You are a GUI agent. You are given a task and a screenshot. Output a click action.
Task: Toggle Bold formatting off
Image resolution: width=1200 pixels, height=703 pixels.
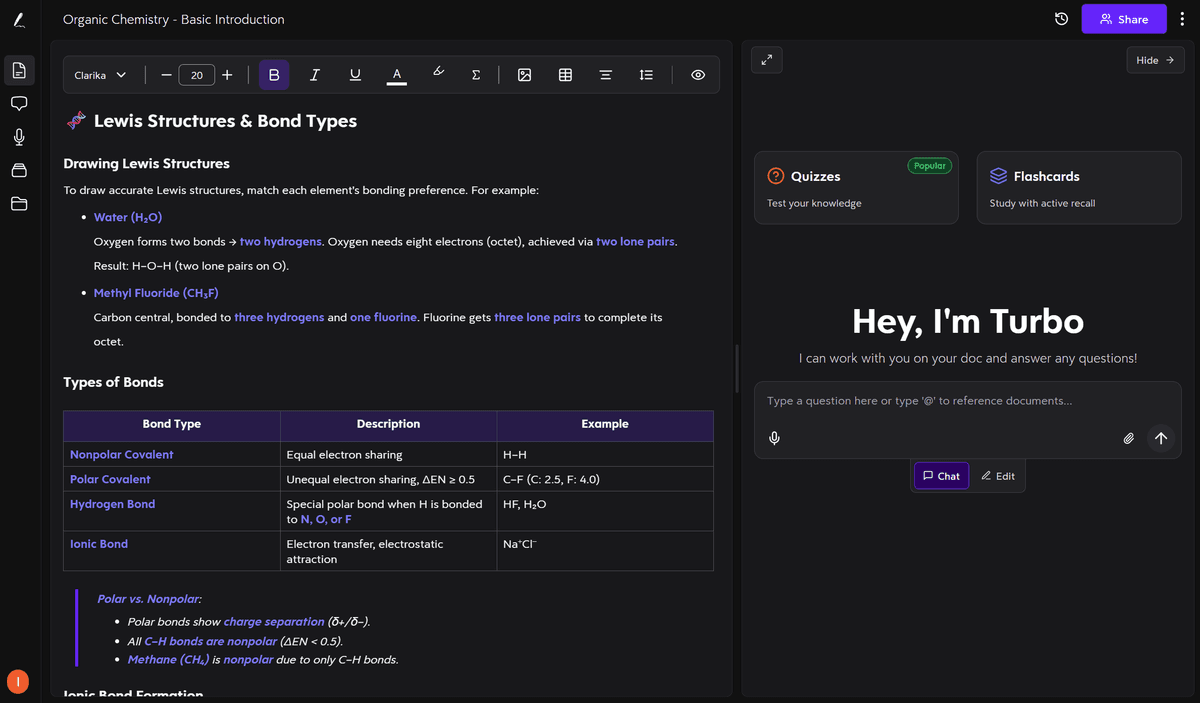click(x=274, y=74)
